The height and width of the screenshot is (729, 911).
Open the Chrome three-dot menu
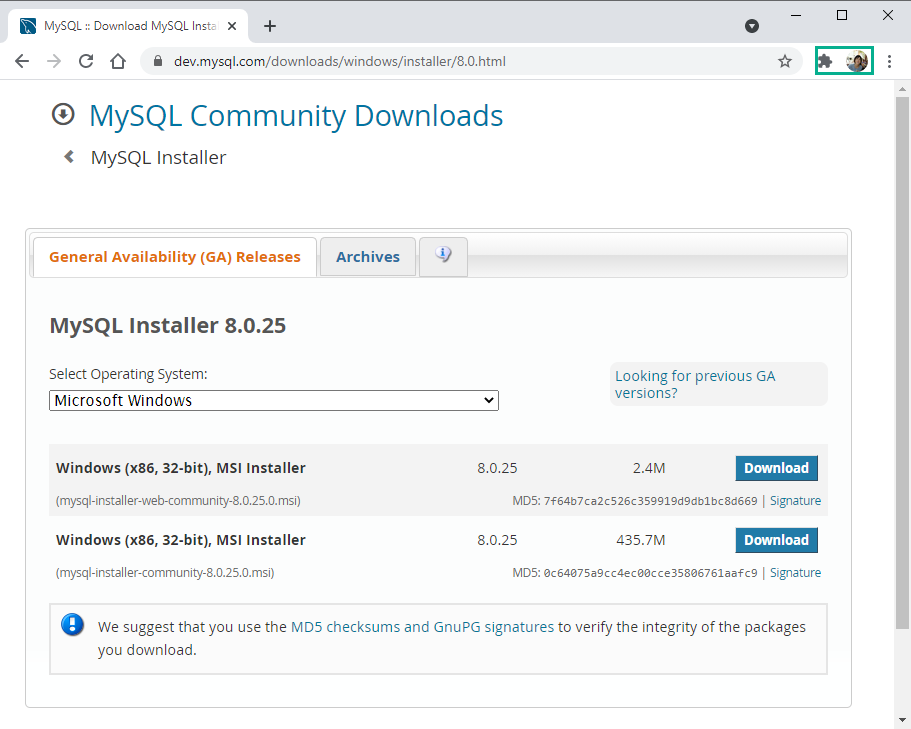(891, 61)
